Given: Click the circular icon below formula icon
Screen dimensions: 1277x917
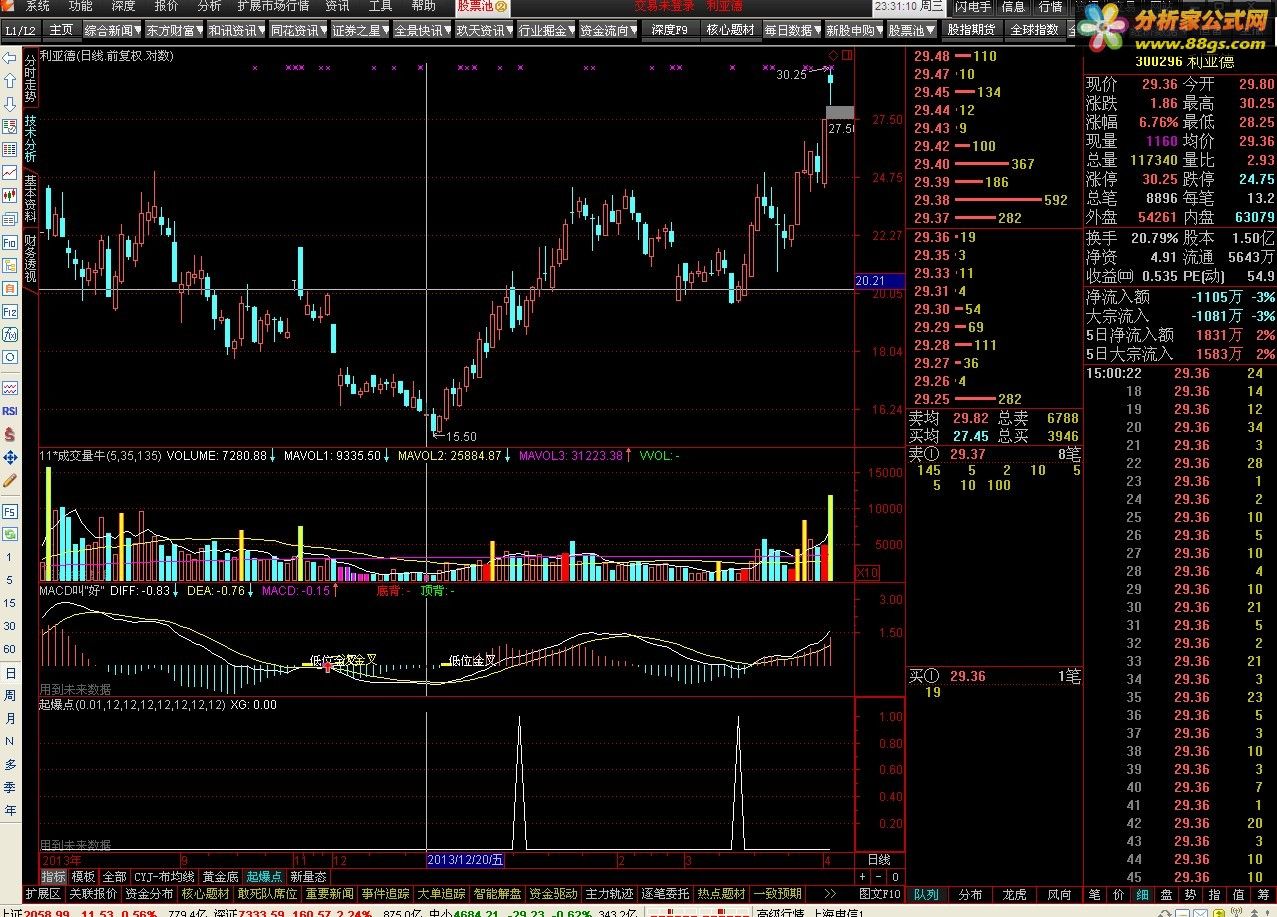Looking at the screenshot, I should [x=10, y=357].
